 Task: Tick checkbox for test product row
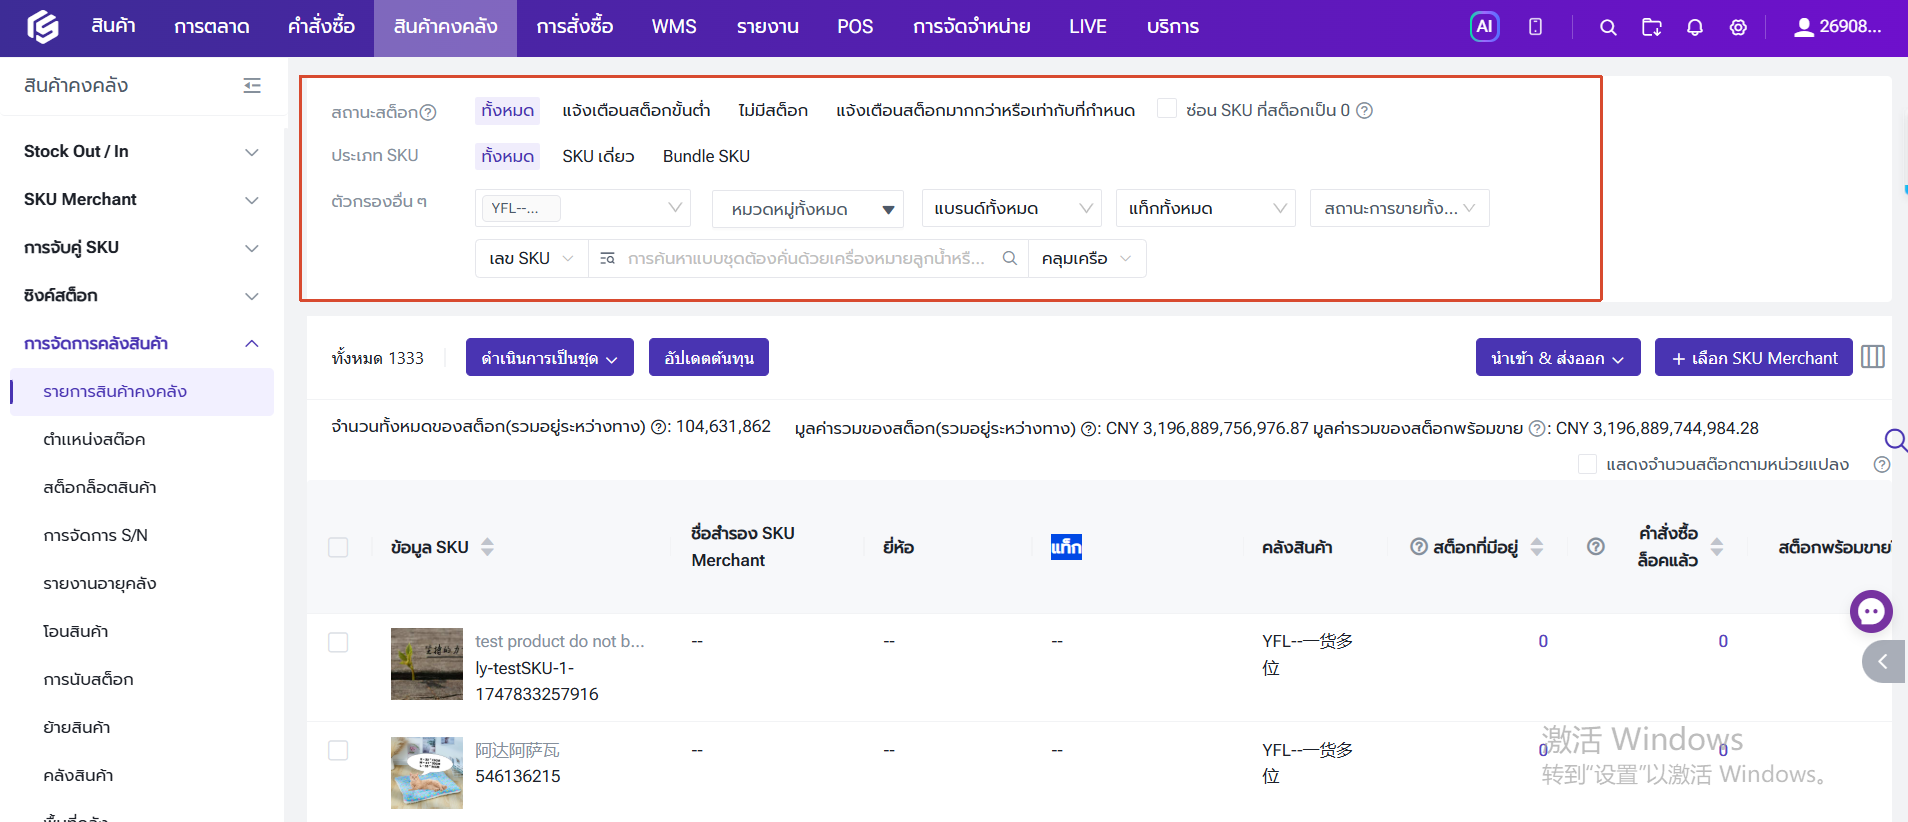tap(338, 642)
